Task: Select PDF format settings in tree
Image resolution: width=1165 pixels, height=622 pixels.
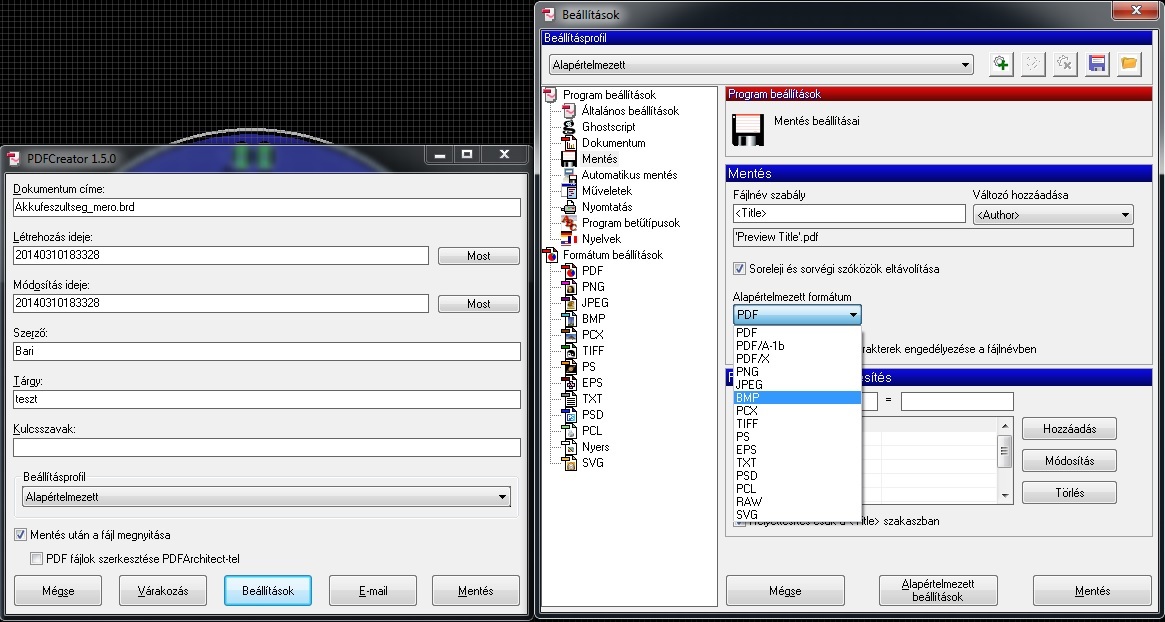Action: (x=592, y=271)
